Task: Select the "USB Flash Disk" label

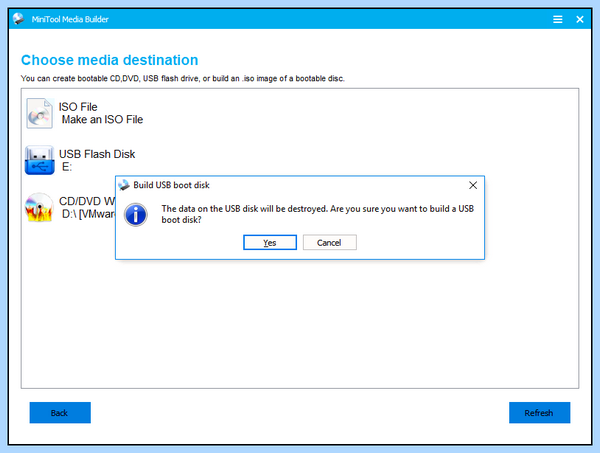Action: (97, 154)
